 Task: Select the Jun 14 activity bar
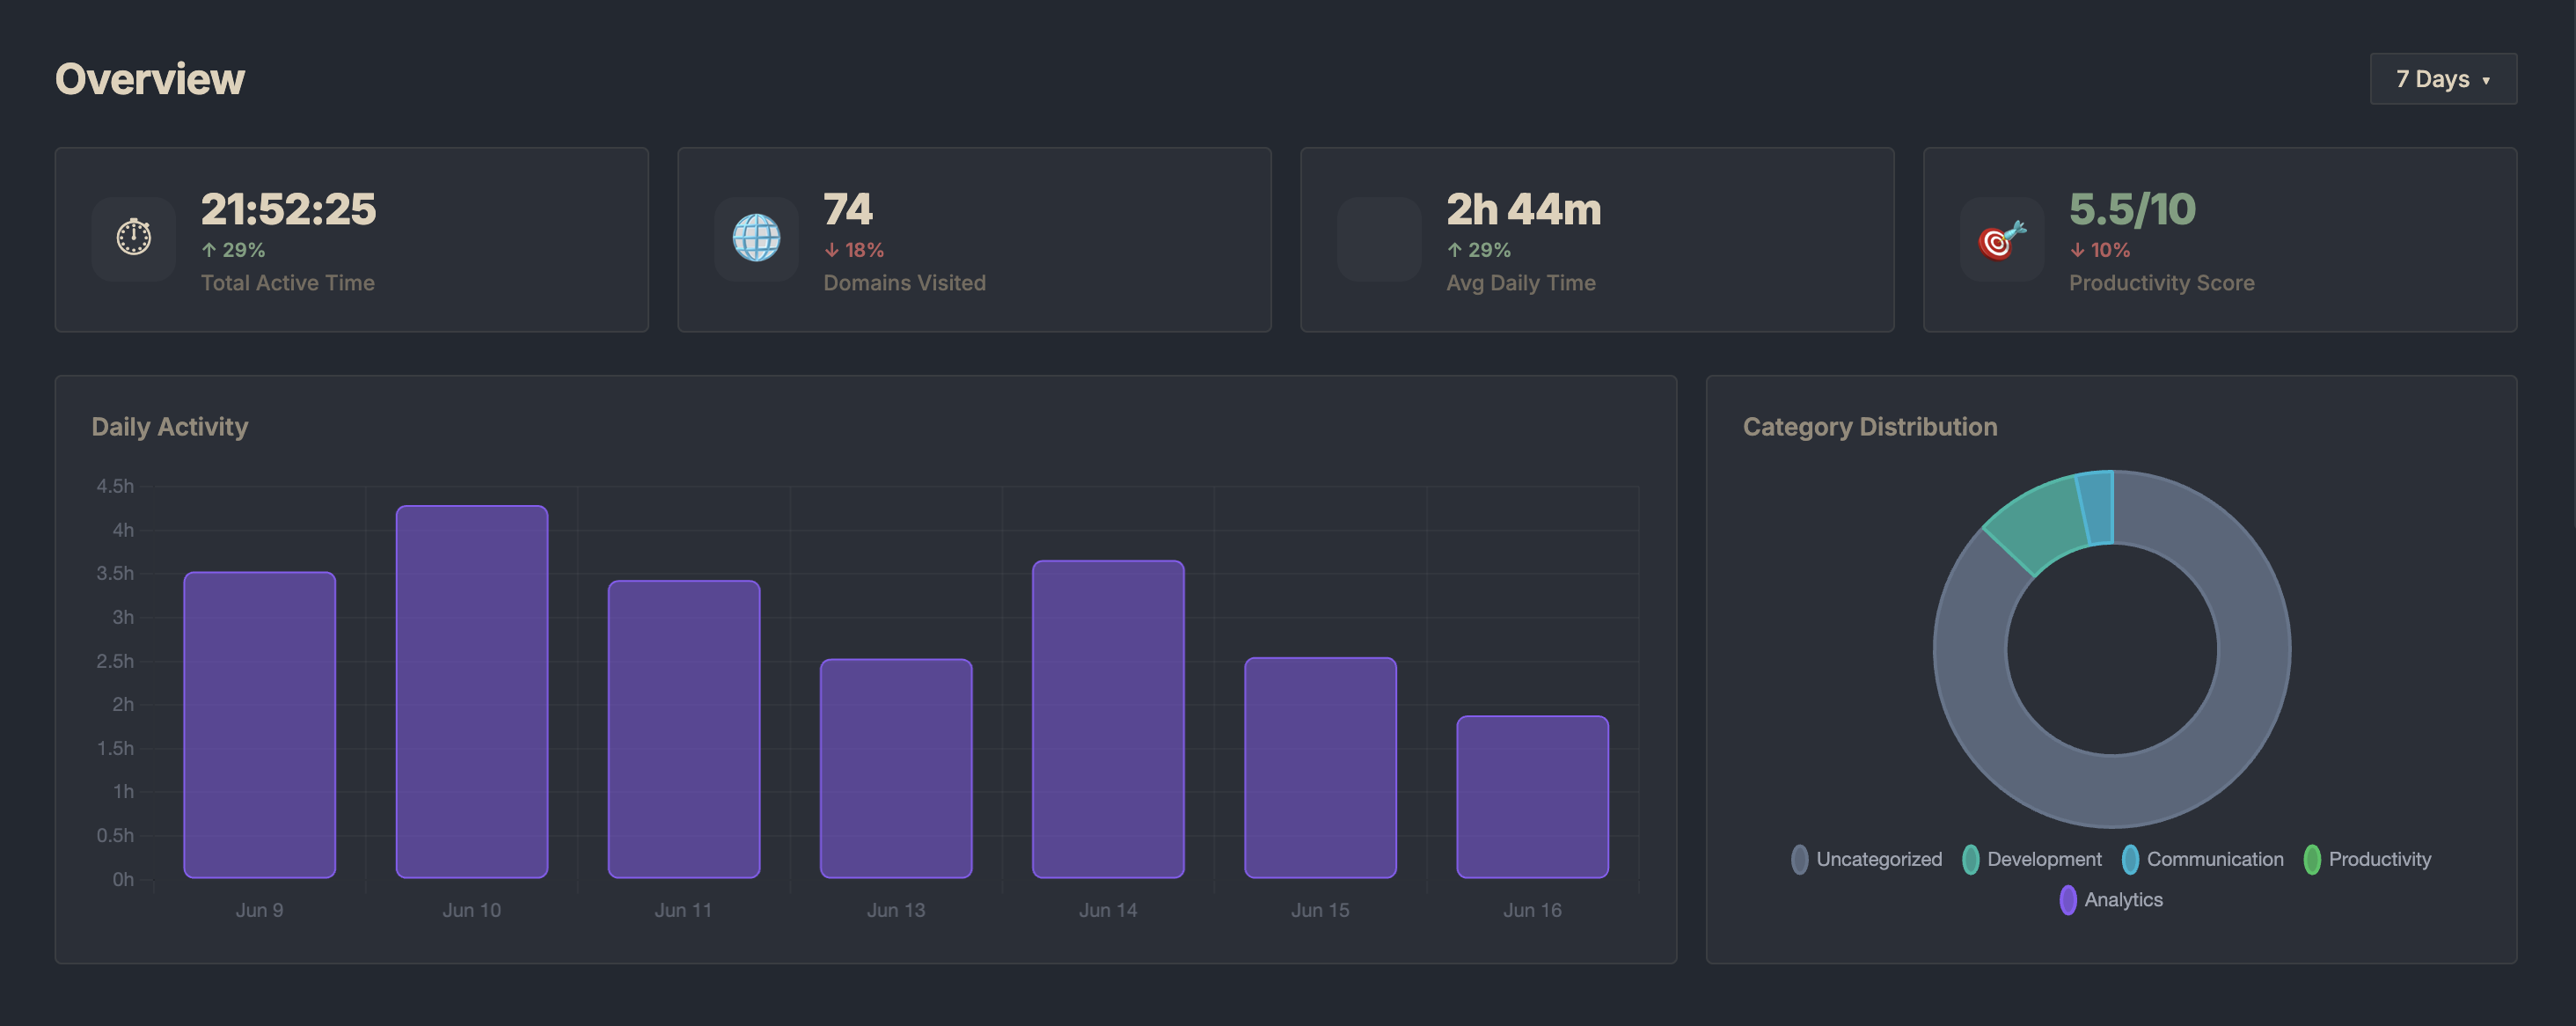pos(1108,719)
